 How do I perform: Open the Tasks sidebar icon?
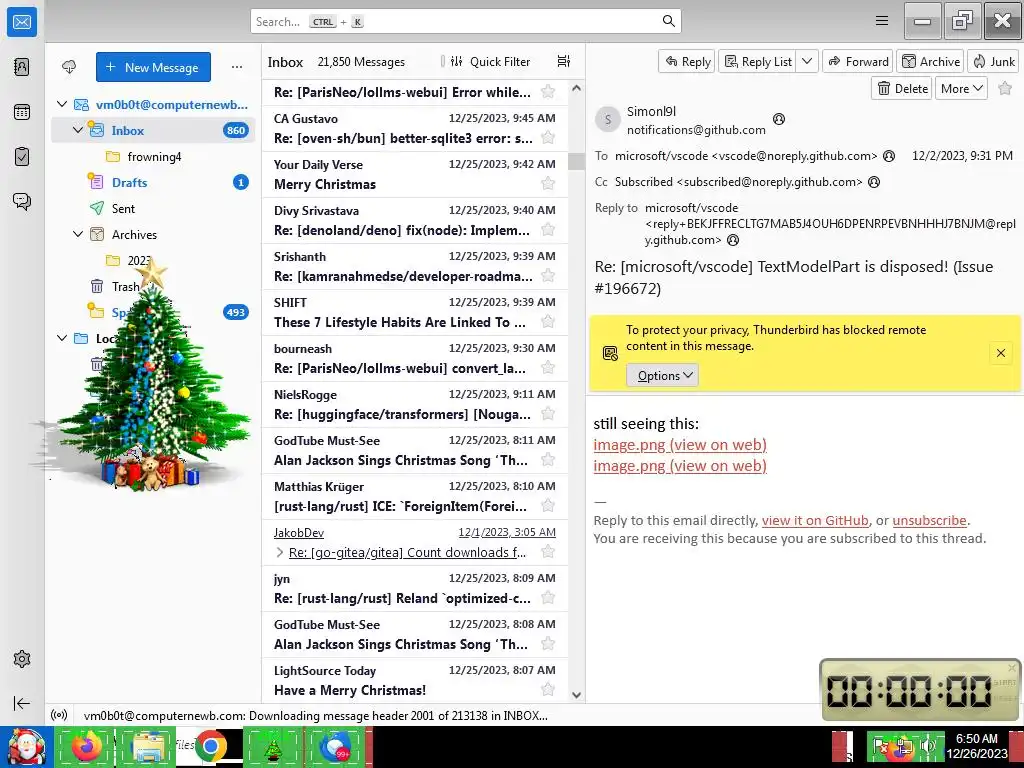22,157
